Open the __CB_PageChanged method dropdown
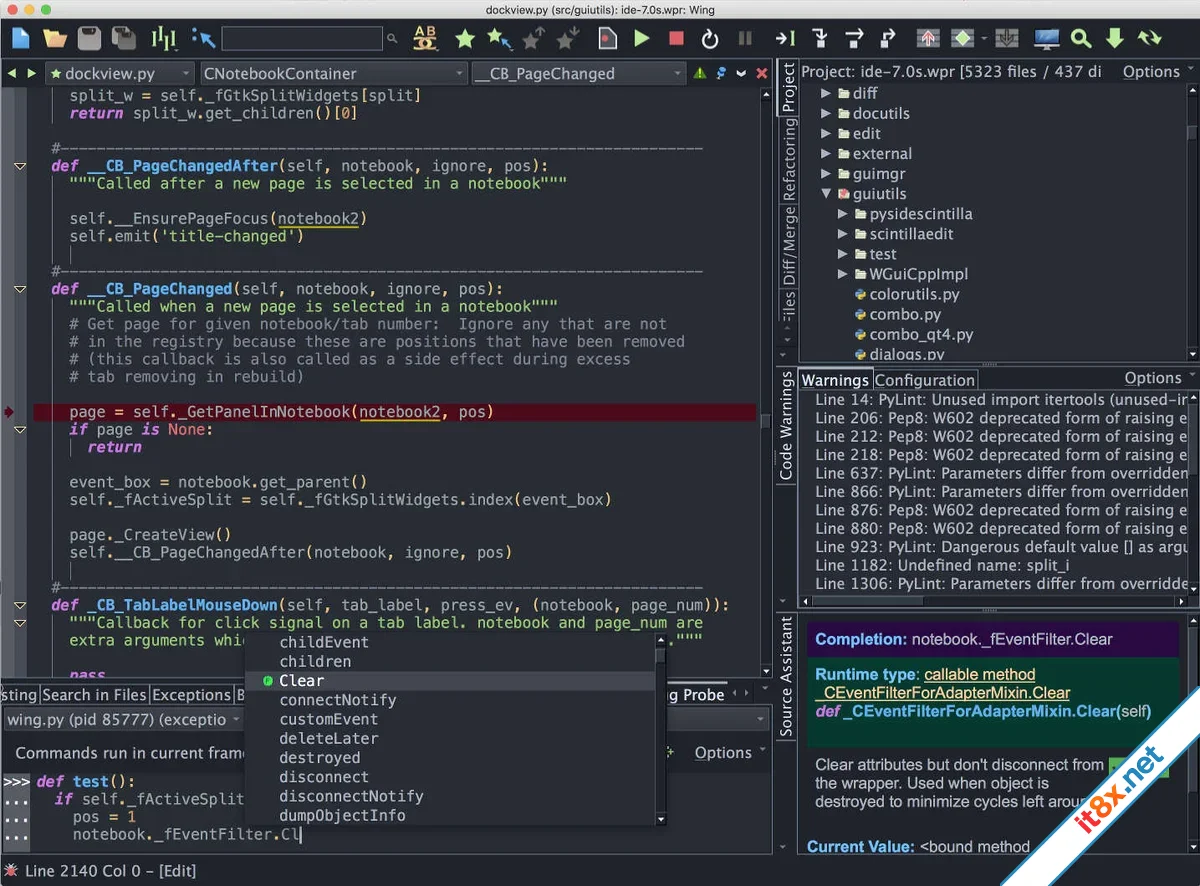Viewport: 1200px width, 886px height. pos(578,73)
